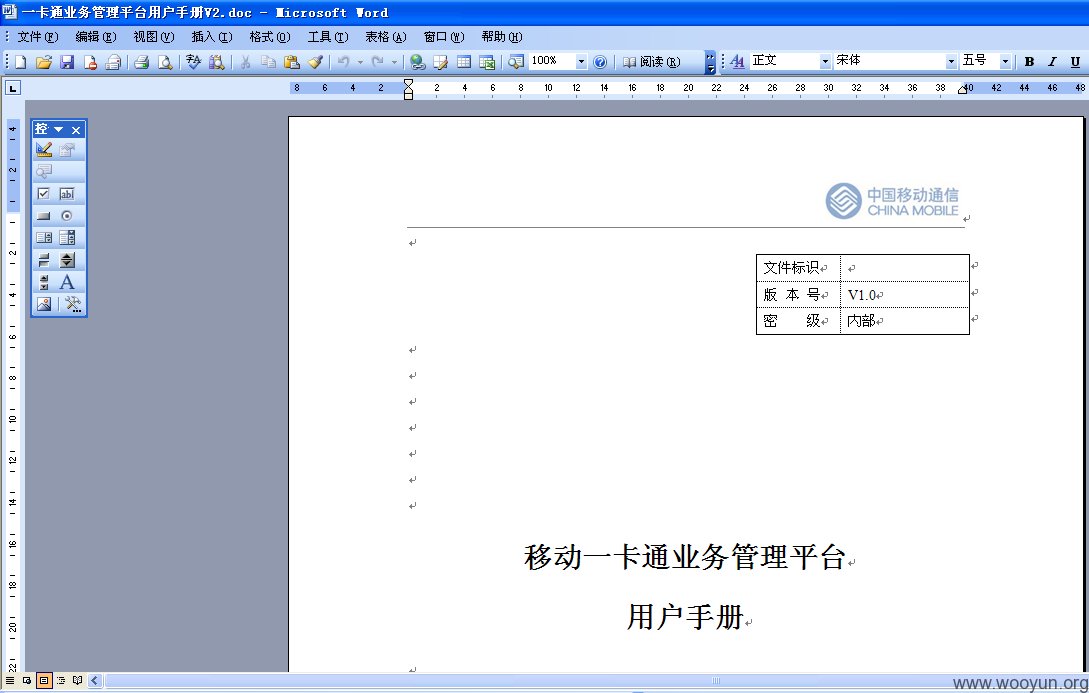This screenshot has width=1089, height=693.
Task: Insert a check box control
Action: coord(44,194)
